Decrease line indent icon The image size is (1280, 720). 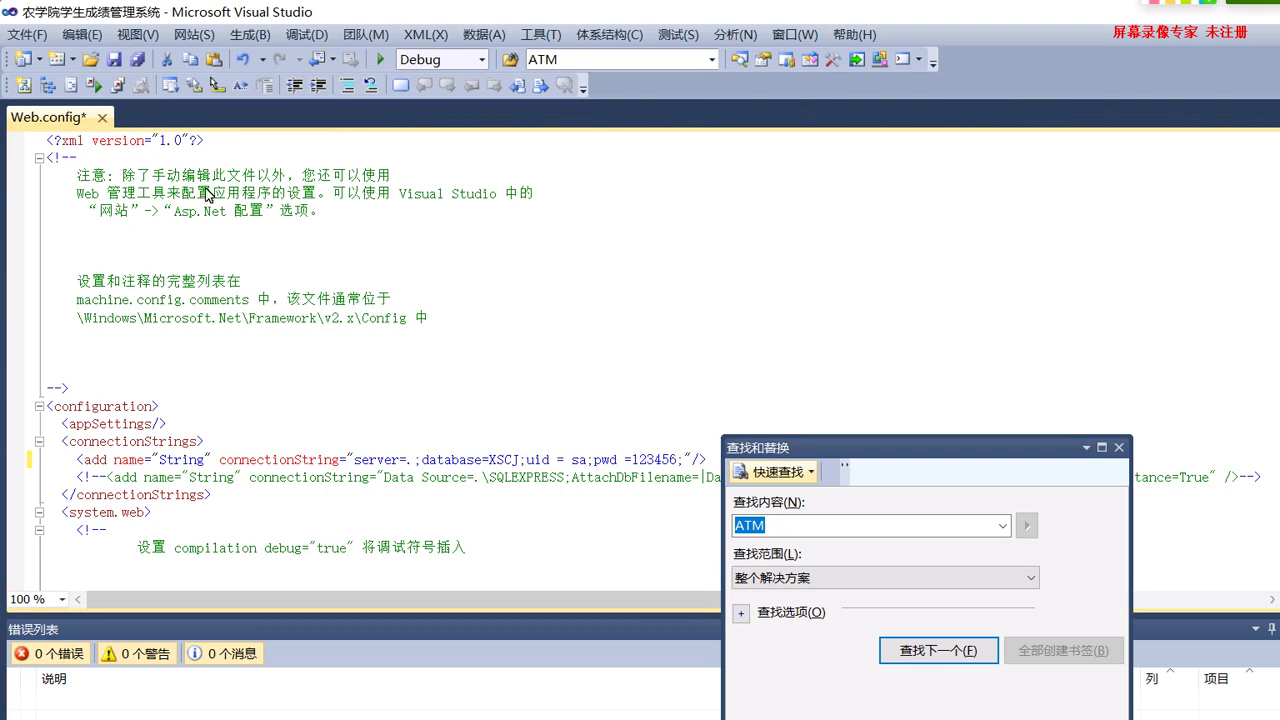[295, 86]
